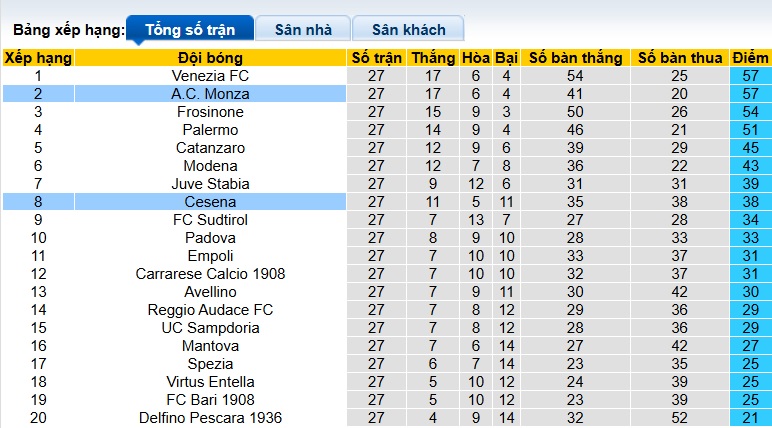Open the Sân nhà tab
772x428 pixels.
303,29
